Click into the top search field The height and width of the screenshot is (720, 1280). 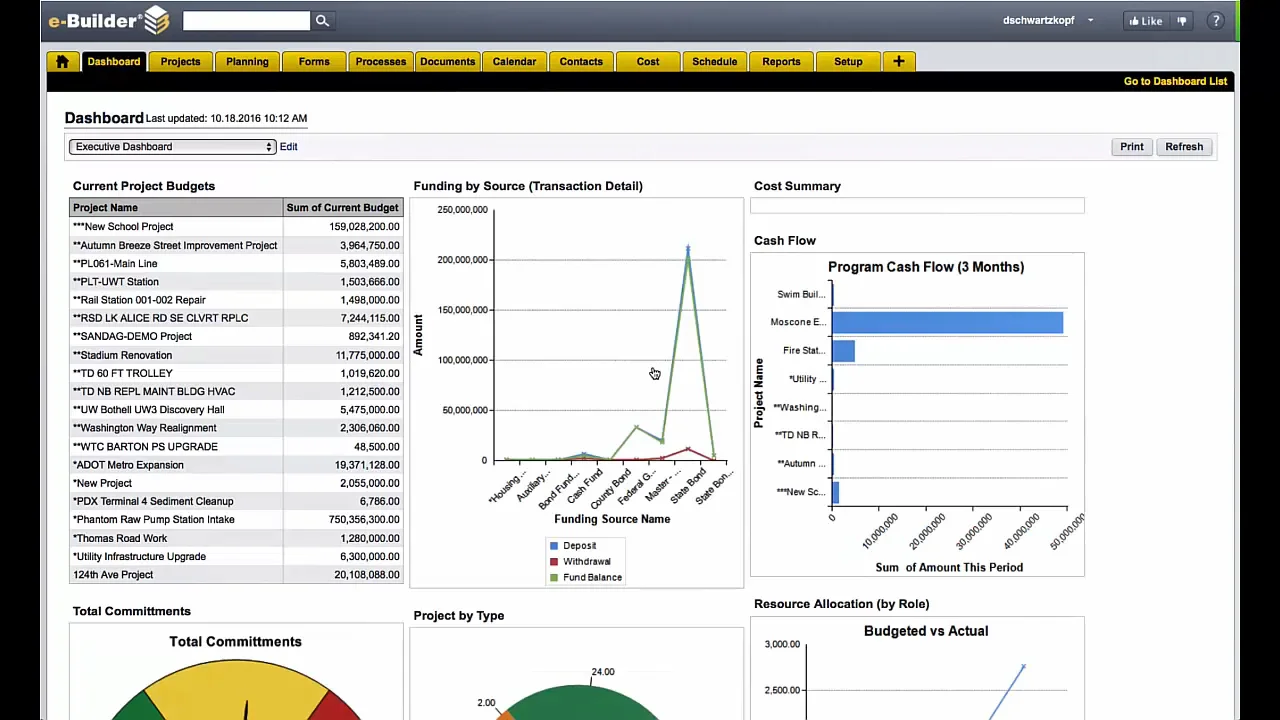tap(246, 21)
